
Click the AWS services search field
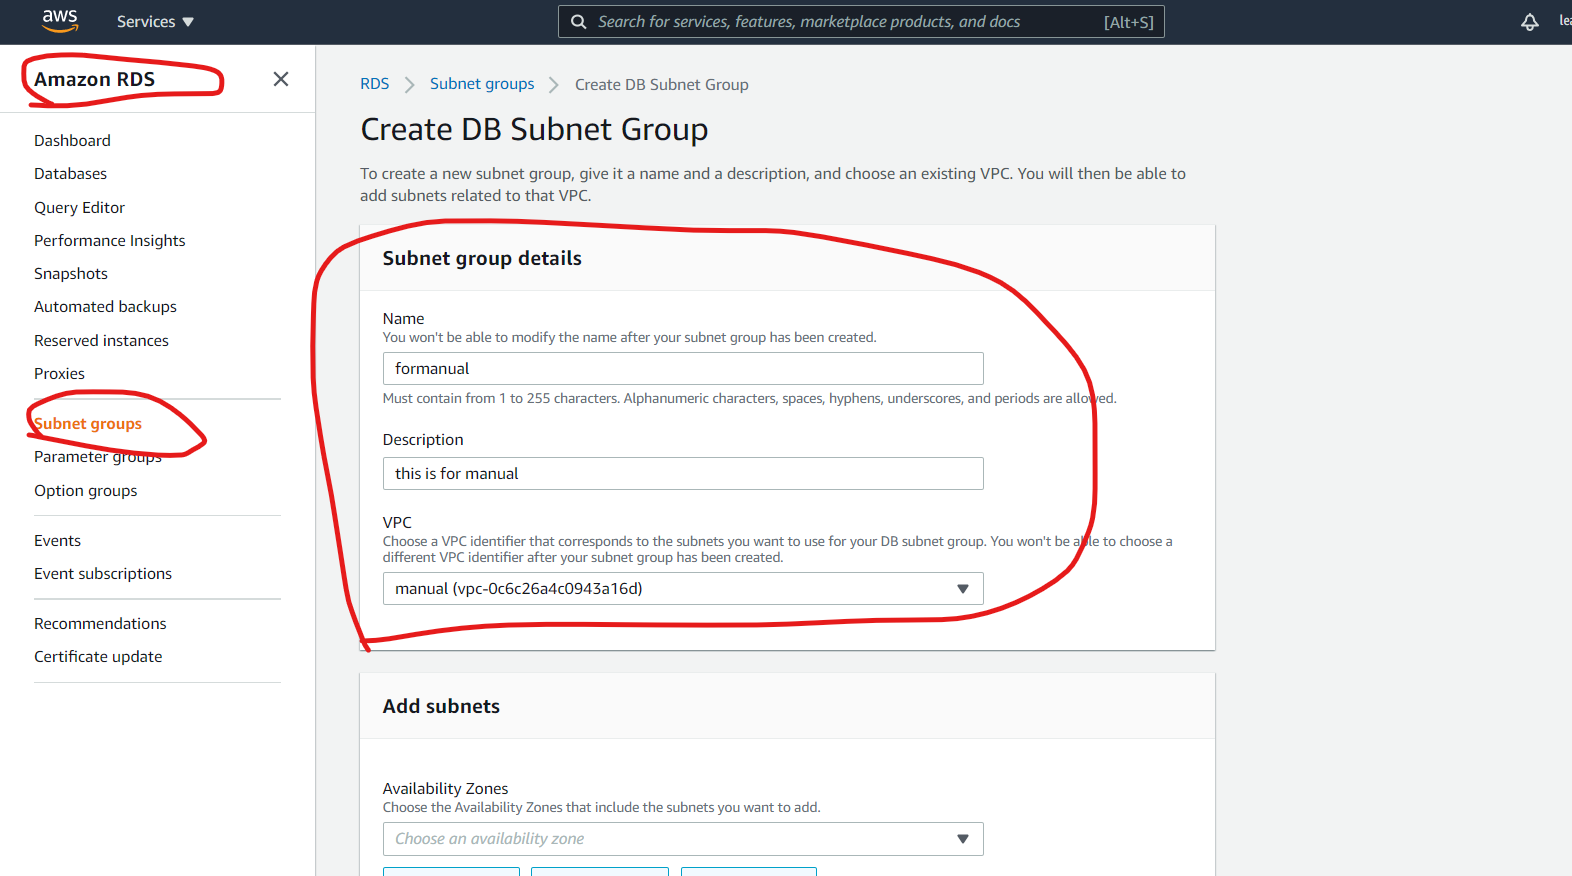[x=861, y=22]
